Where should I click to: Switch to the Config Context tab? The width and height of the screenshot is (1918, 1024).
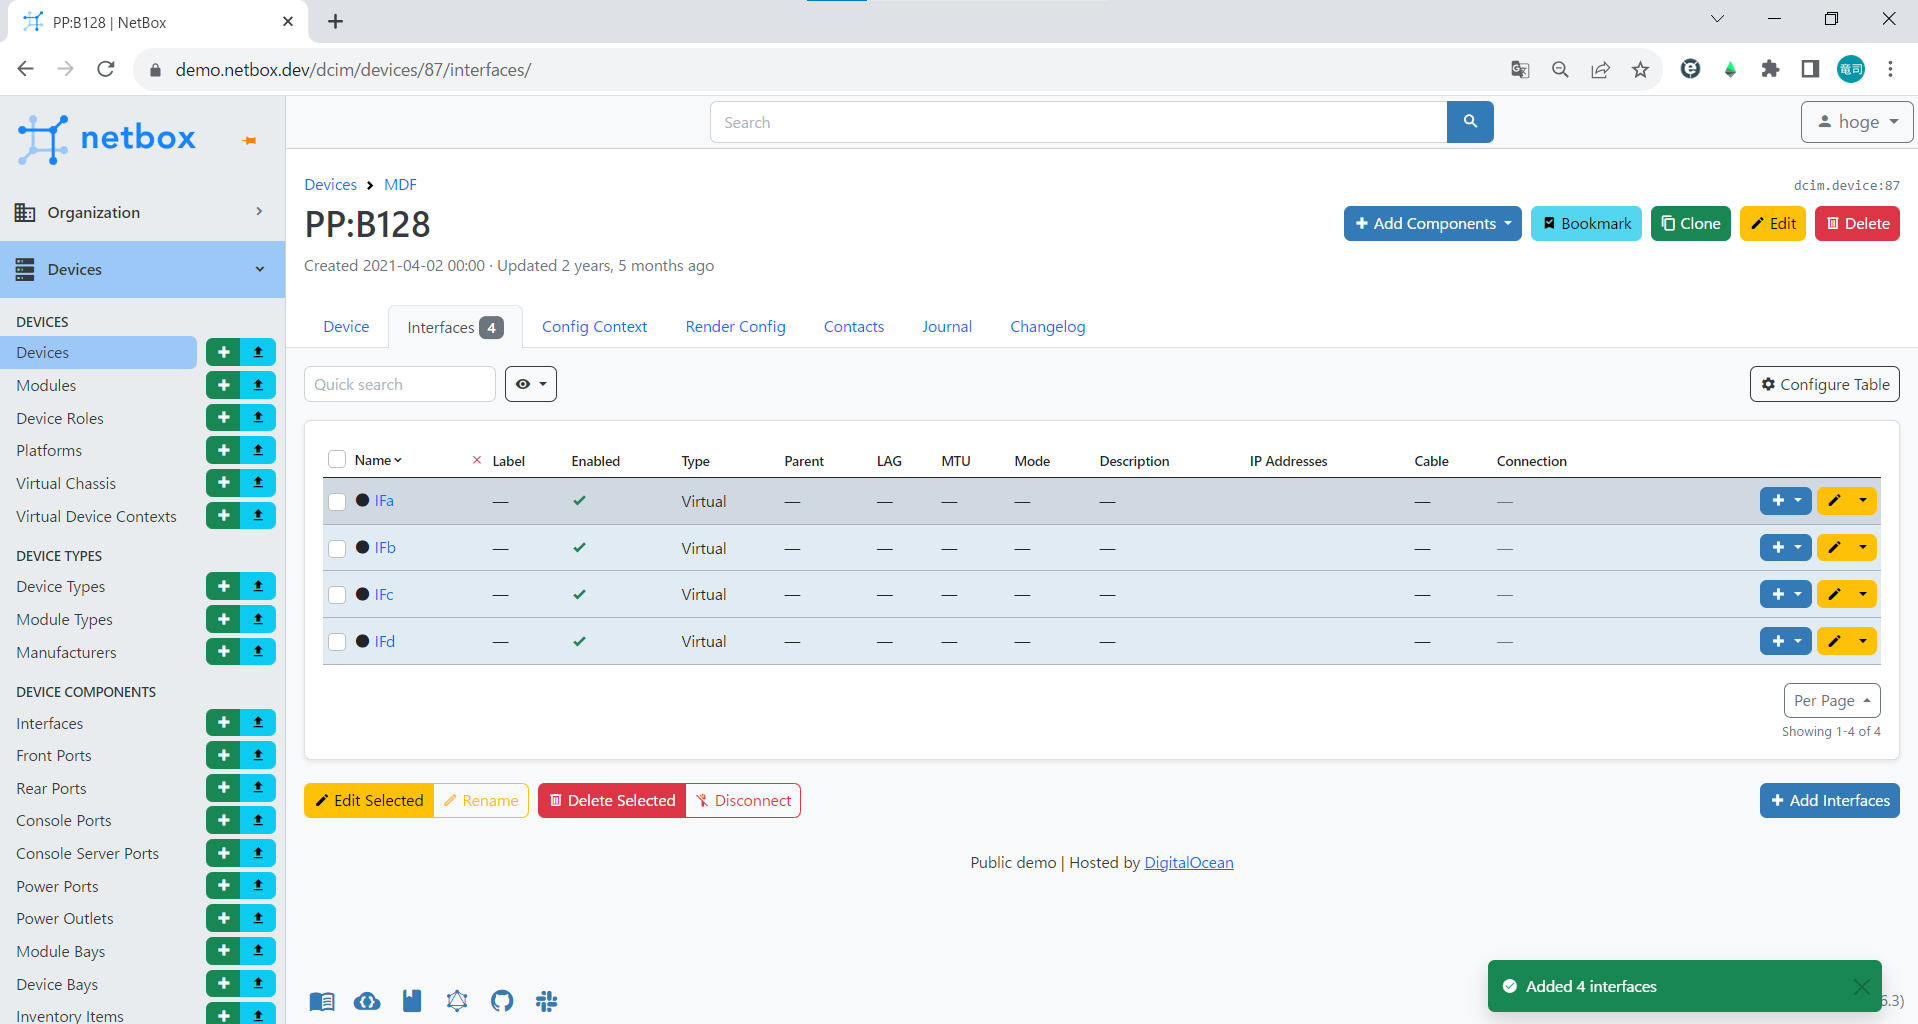click(594, 326)
